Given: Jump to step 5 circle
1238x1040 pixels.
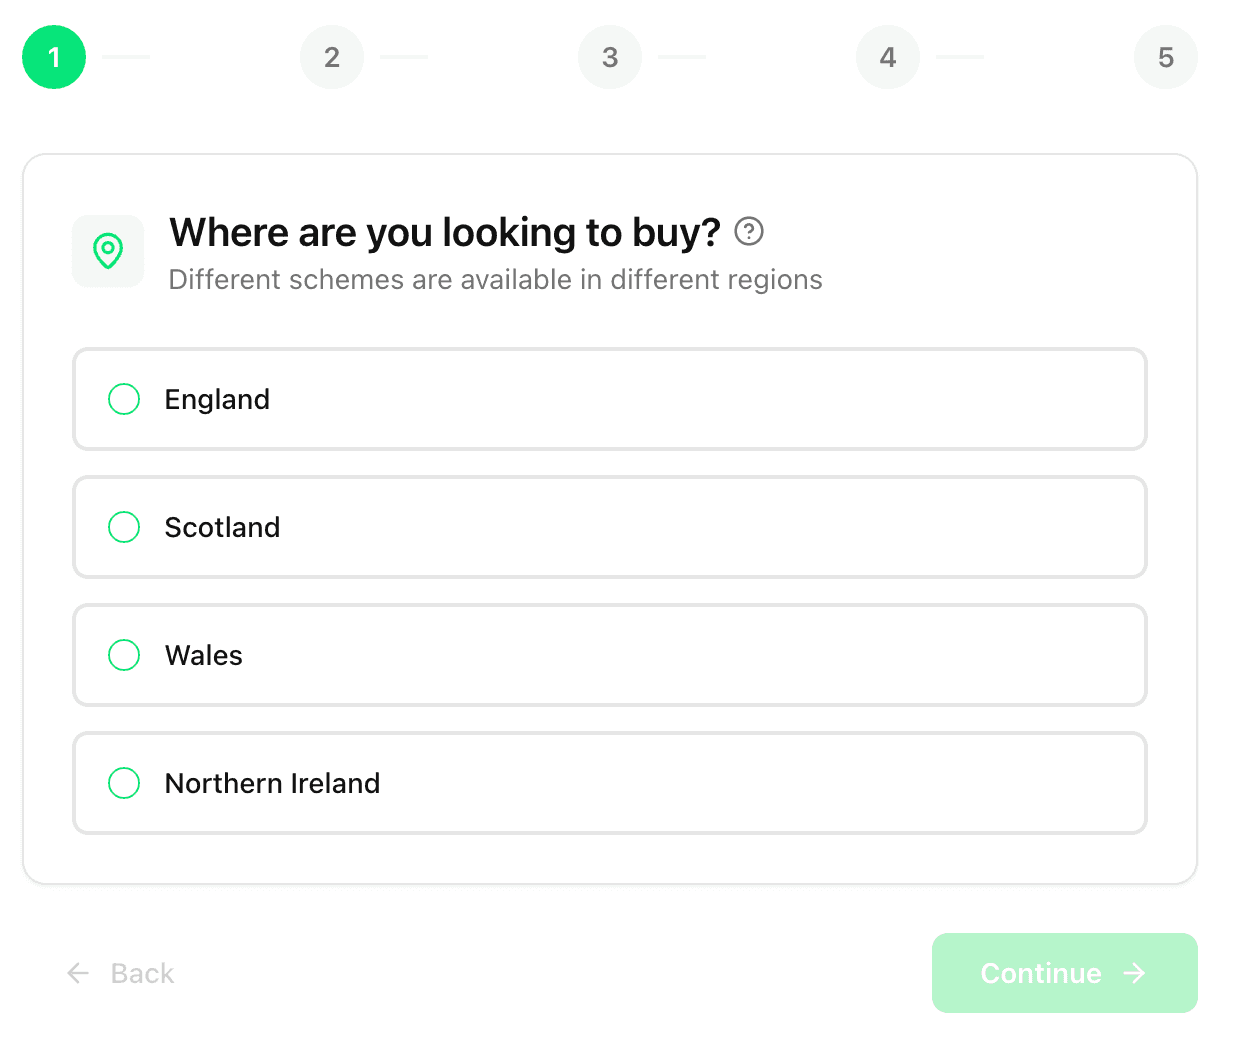Looking at the screenshot, I should pyautogui.click(x=1166, y=57).
